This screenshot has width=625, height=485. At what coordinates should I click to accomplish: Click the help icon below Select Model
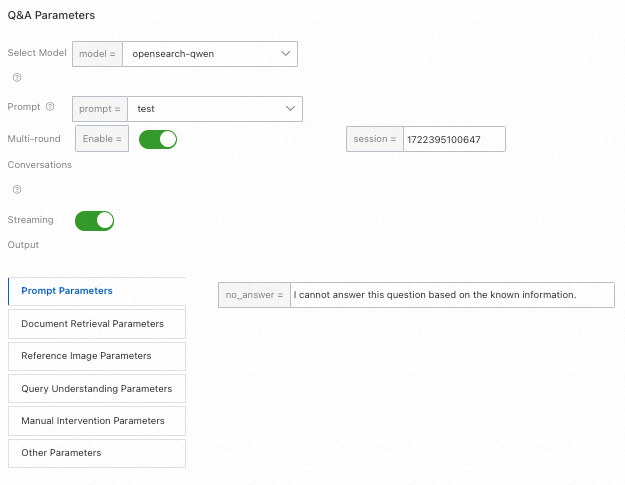pos(17,77)
